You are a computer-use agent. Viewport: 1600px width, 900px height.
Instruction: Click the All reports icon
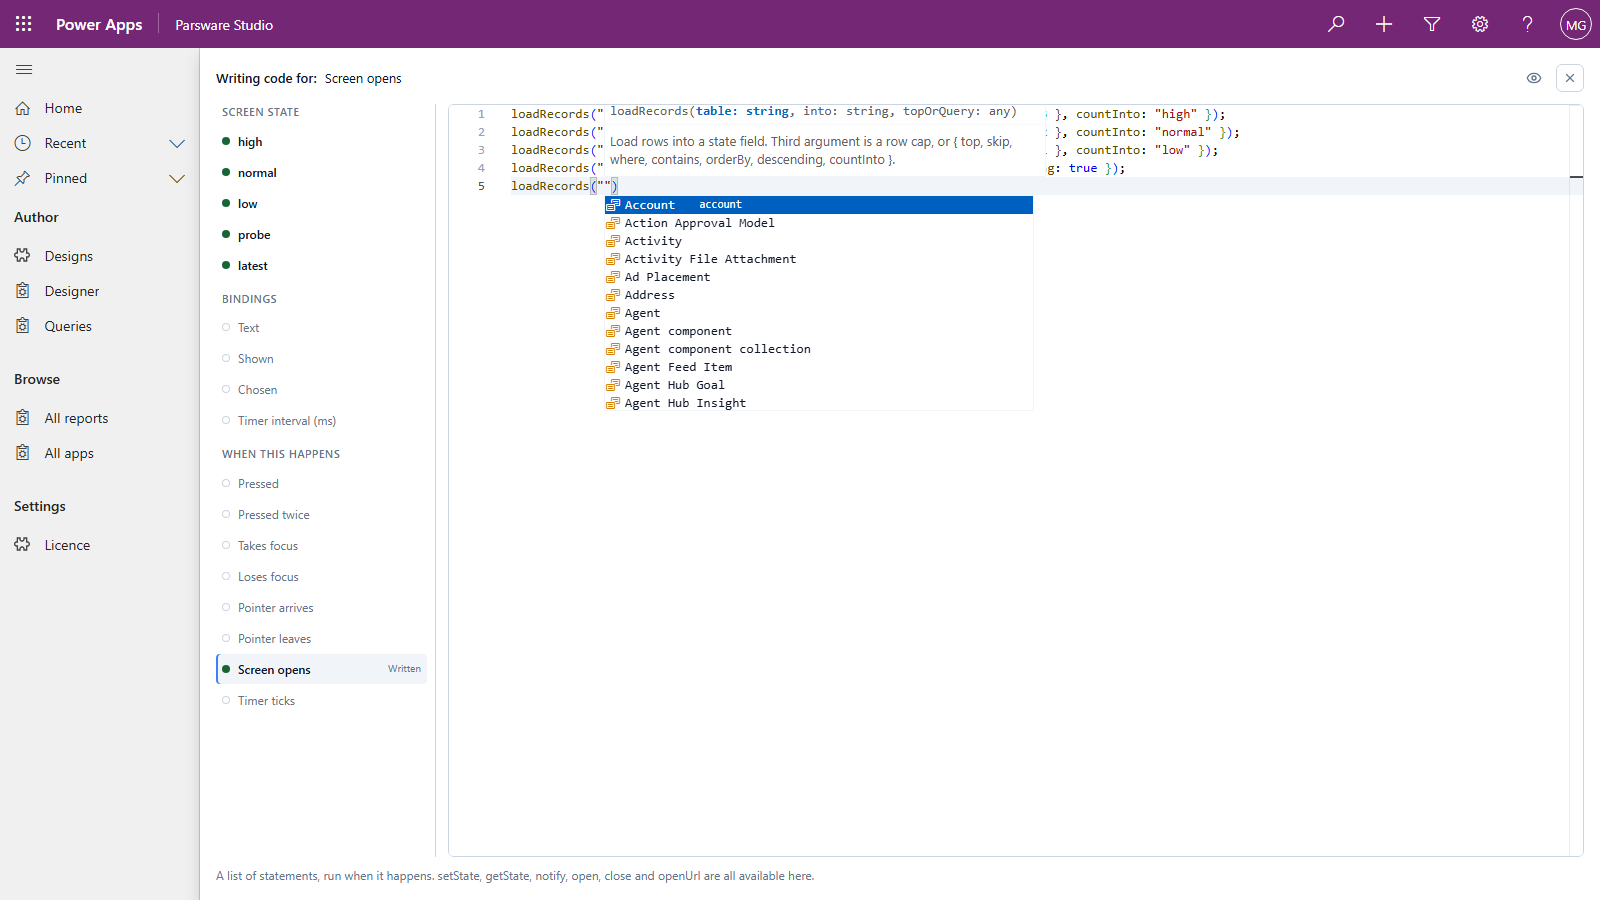tap(23, 418)
